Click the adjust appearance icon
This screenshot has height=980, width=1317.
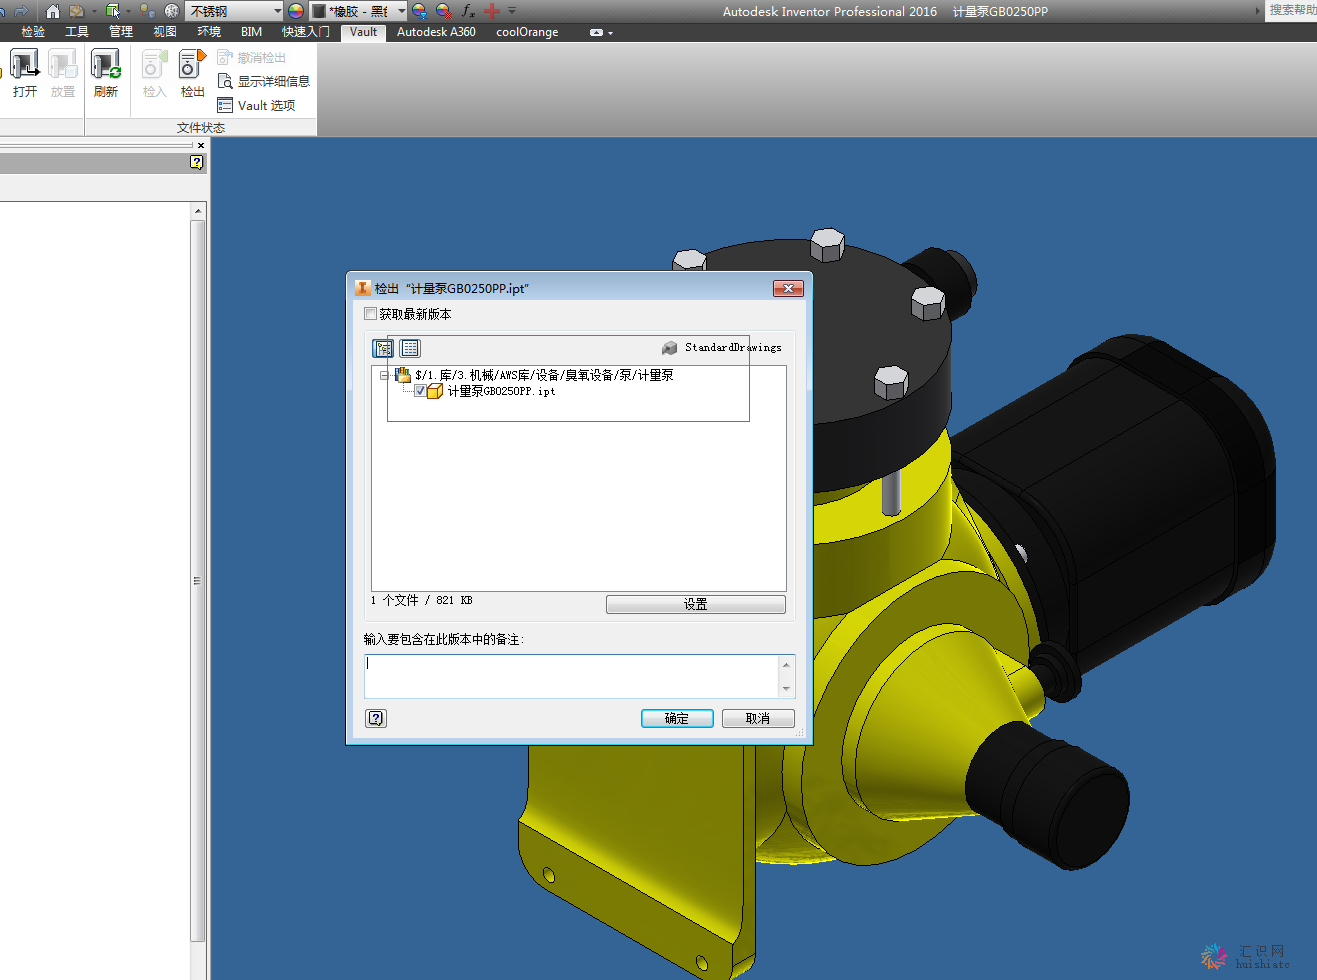click(419, 11)
